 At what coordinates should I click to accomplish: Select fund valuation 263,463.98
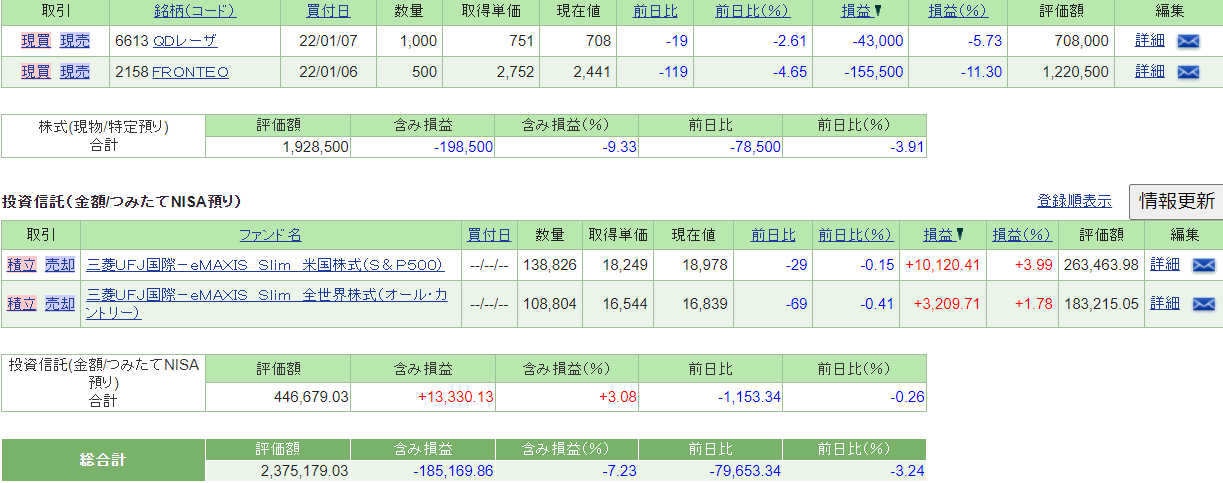click(x=1101, y=265)
